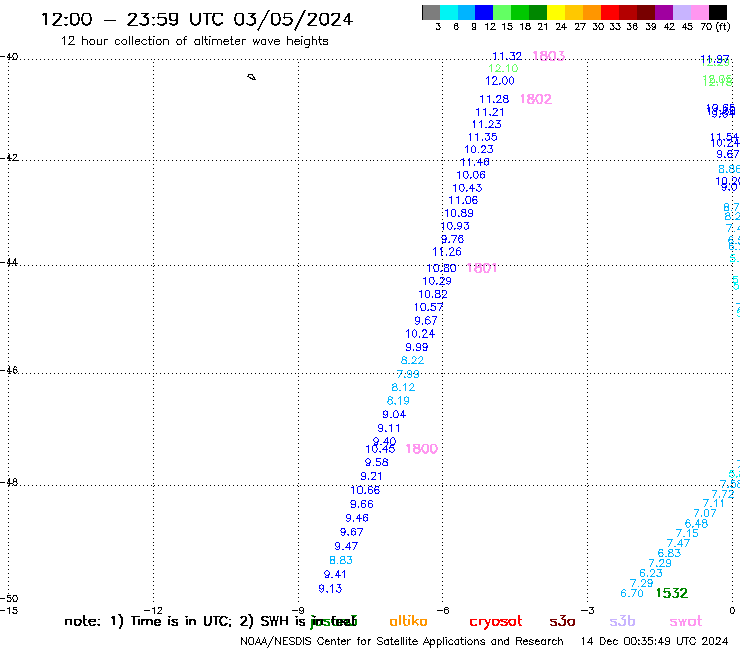Click the orange legend color swatch
Image resolution: width=740 pixels, height=650 pixels.
point(592,12)
